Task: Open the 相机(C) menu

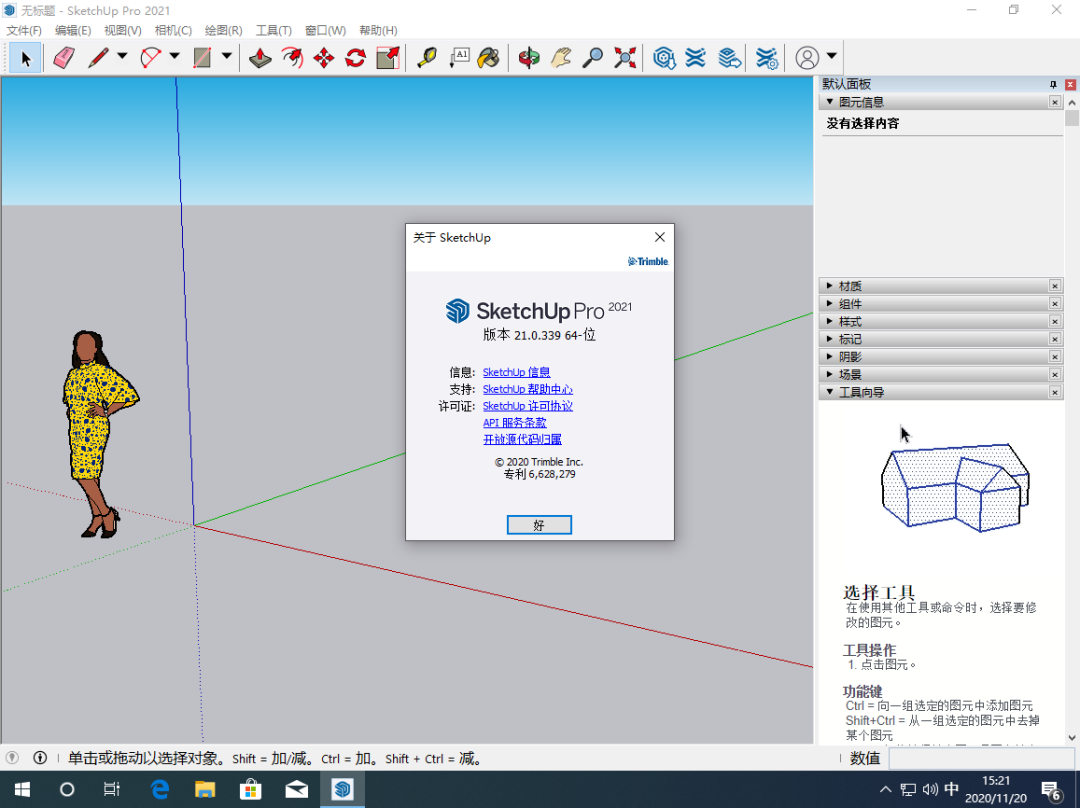Action: click(173, 30)
